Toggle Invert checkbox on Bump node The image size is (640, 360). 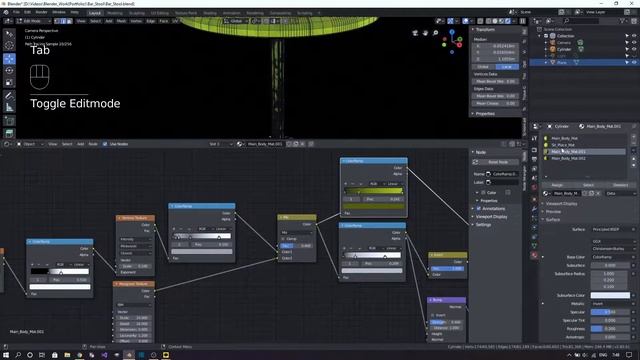point(433,315)
